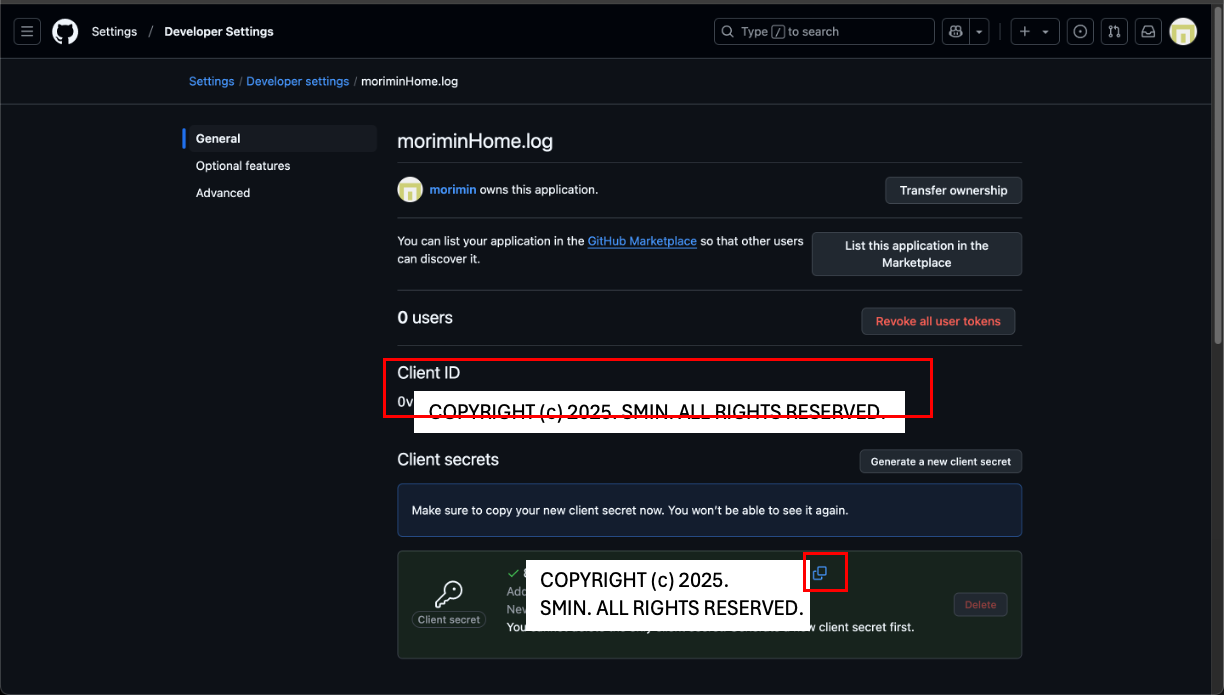Open the Copilot icon in header
Viewport: 1224px width, 696px height.
click(x=955, y=32)
